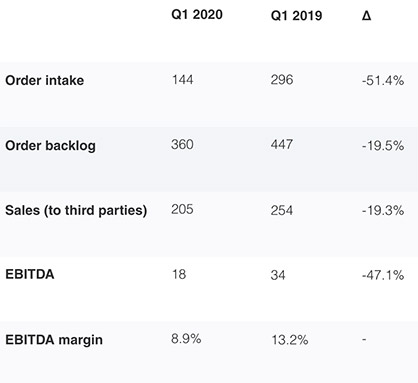Viewport: 418px width, 383px height.
Task: Select the 254 sales value
Action: pyautogui.click(x=282, y=210)
